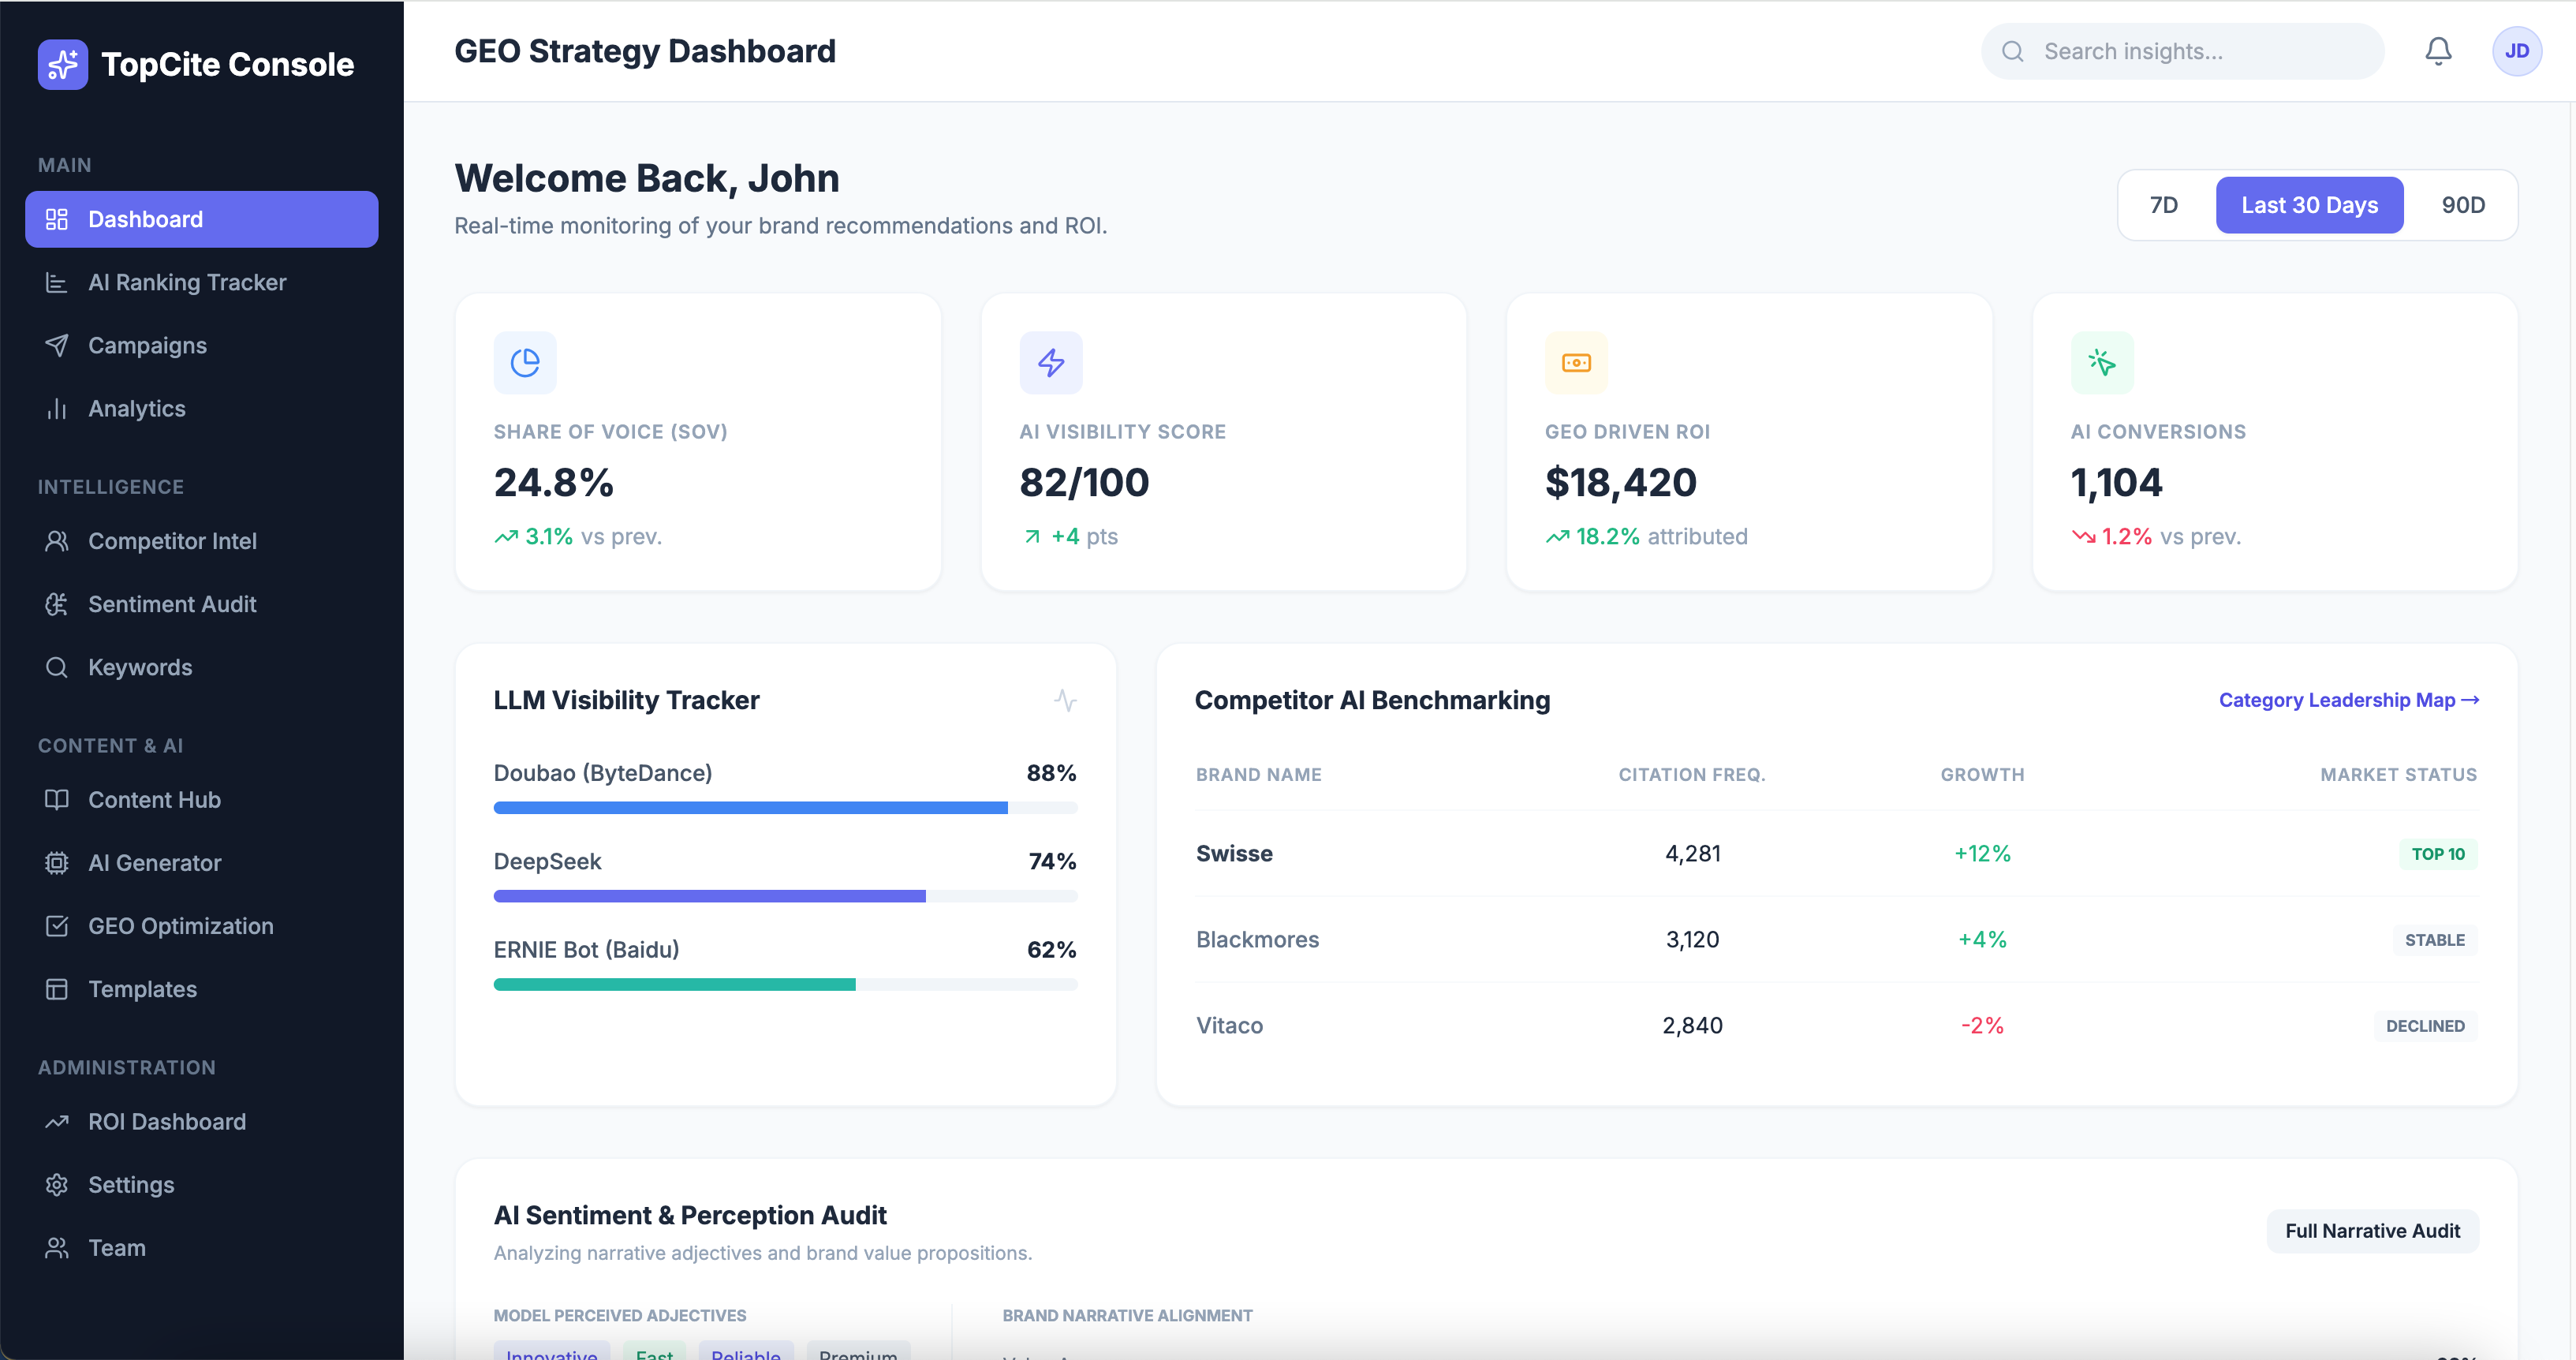Click the TopCite Console sparkle logo
Screen dimensions: 2576x1360
(x=62, y=64)
